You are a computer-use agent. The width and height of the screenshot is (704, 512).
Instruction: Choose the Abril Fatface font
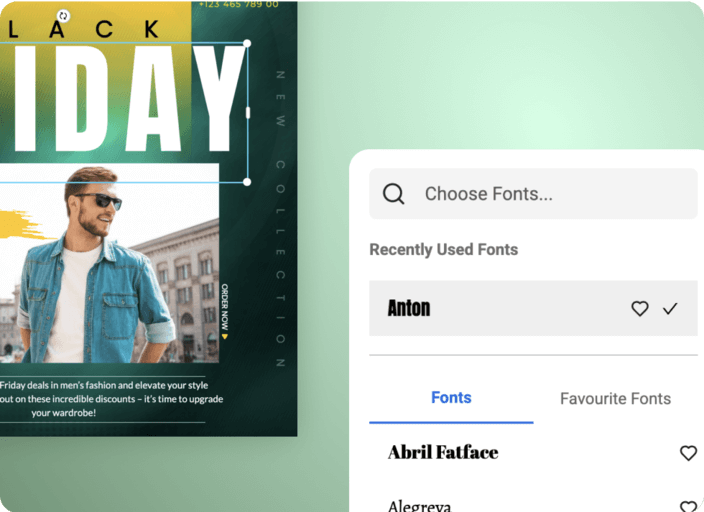(443, 452)
